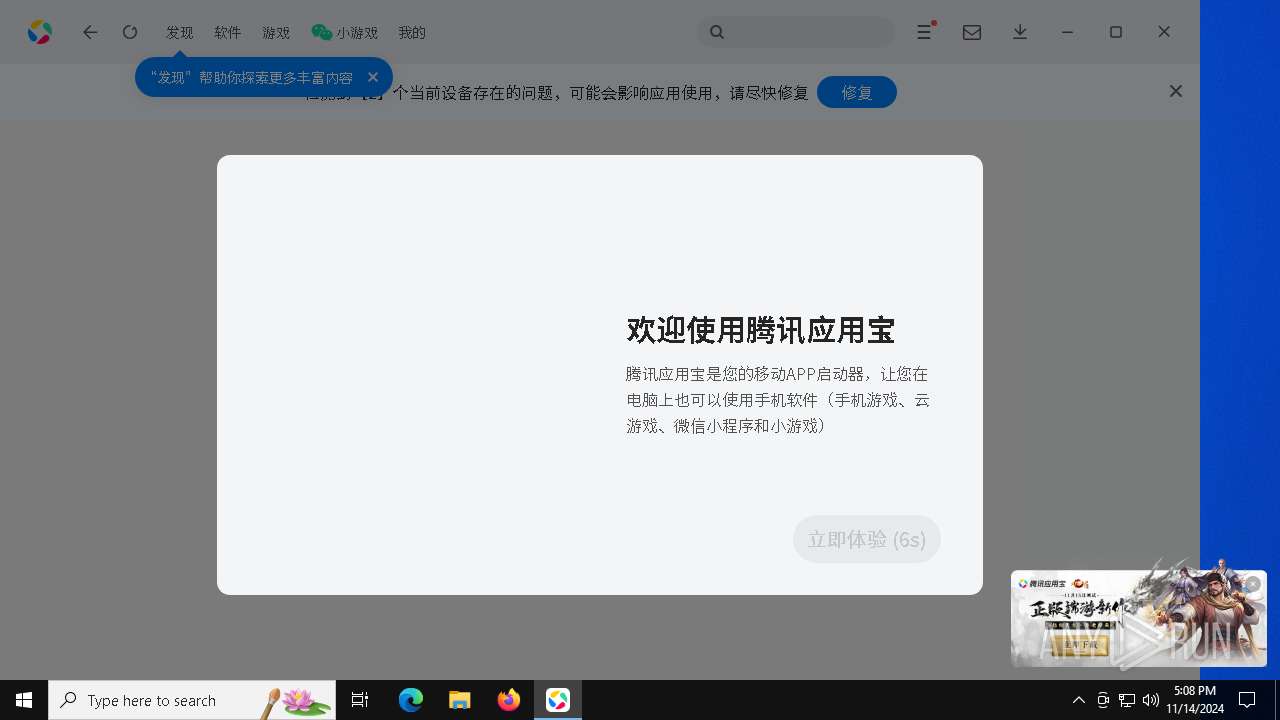1280x720 pixels.
Task: Switch to the 软件 tab
Action: [228, 33]
